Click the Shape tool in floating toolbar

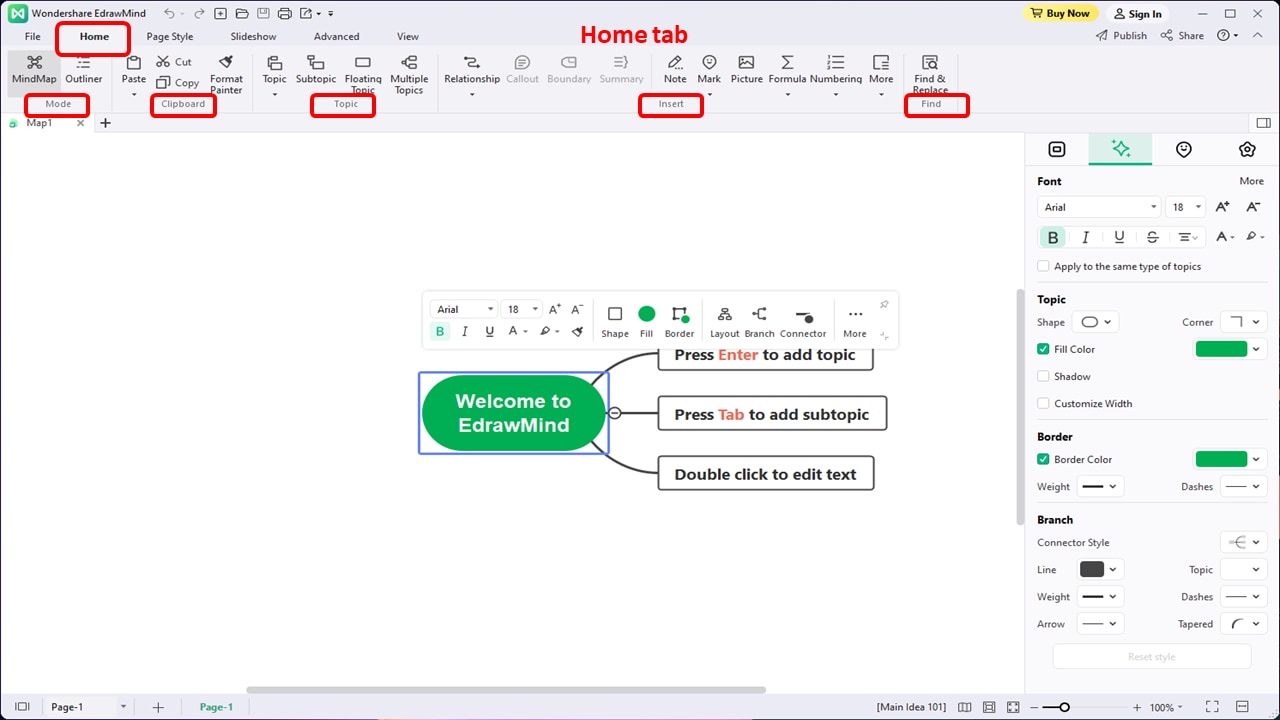[615, 322]
